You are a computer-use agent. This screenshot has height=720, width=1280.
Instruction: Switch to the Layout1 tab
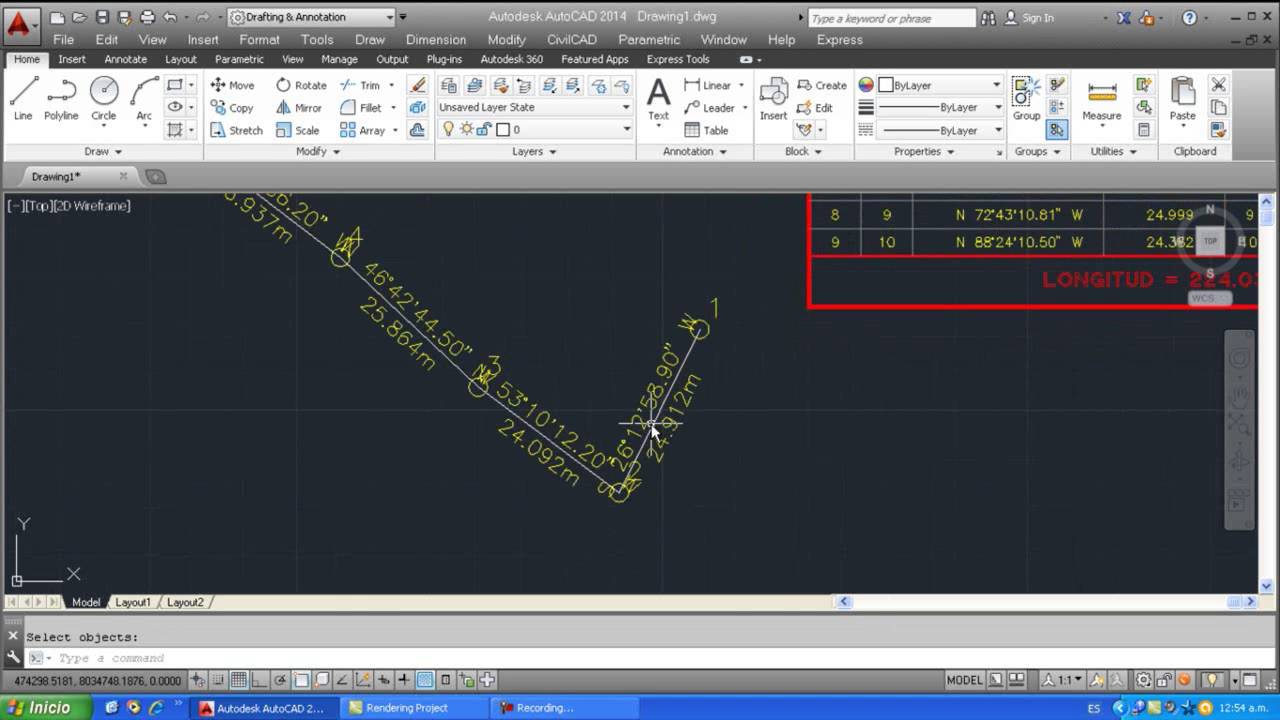click(x=133, y=602)
